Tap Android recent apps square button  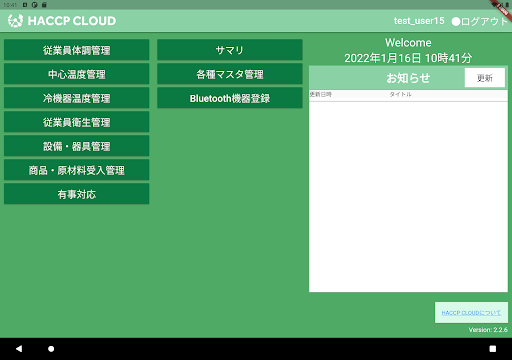(493, 349)
